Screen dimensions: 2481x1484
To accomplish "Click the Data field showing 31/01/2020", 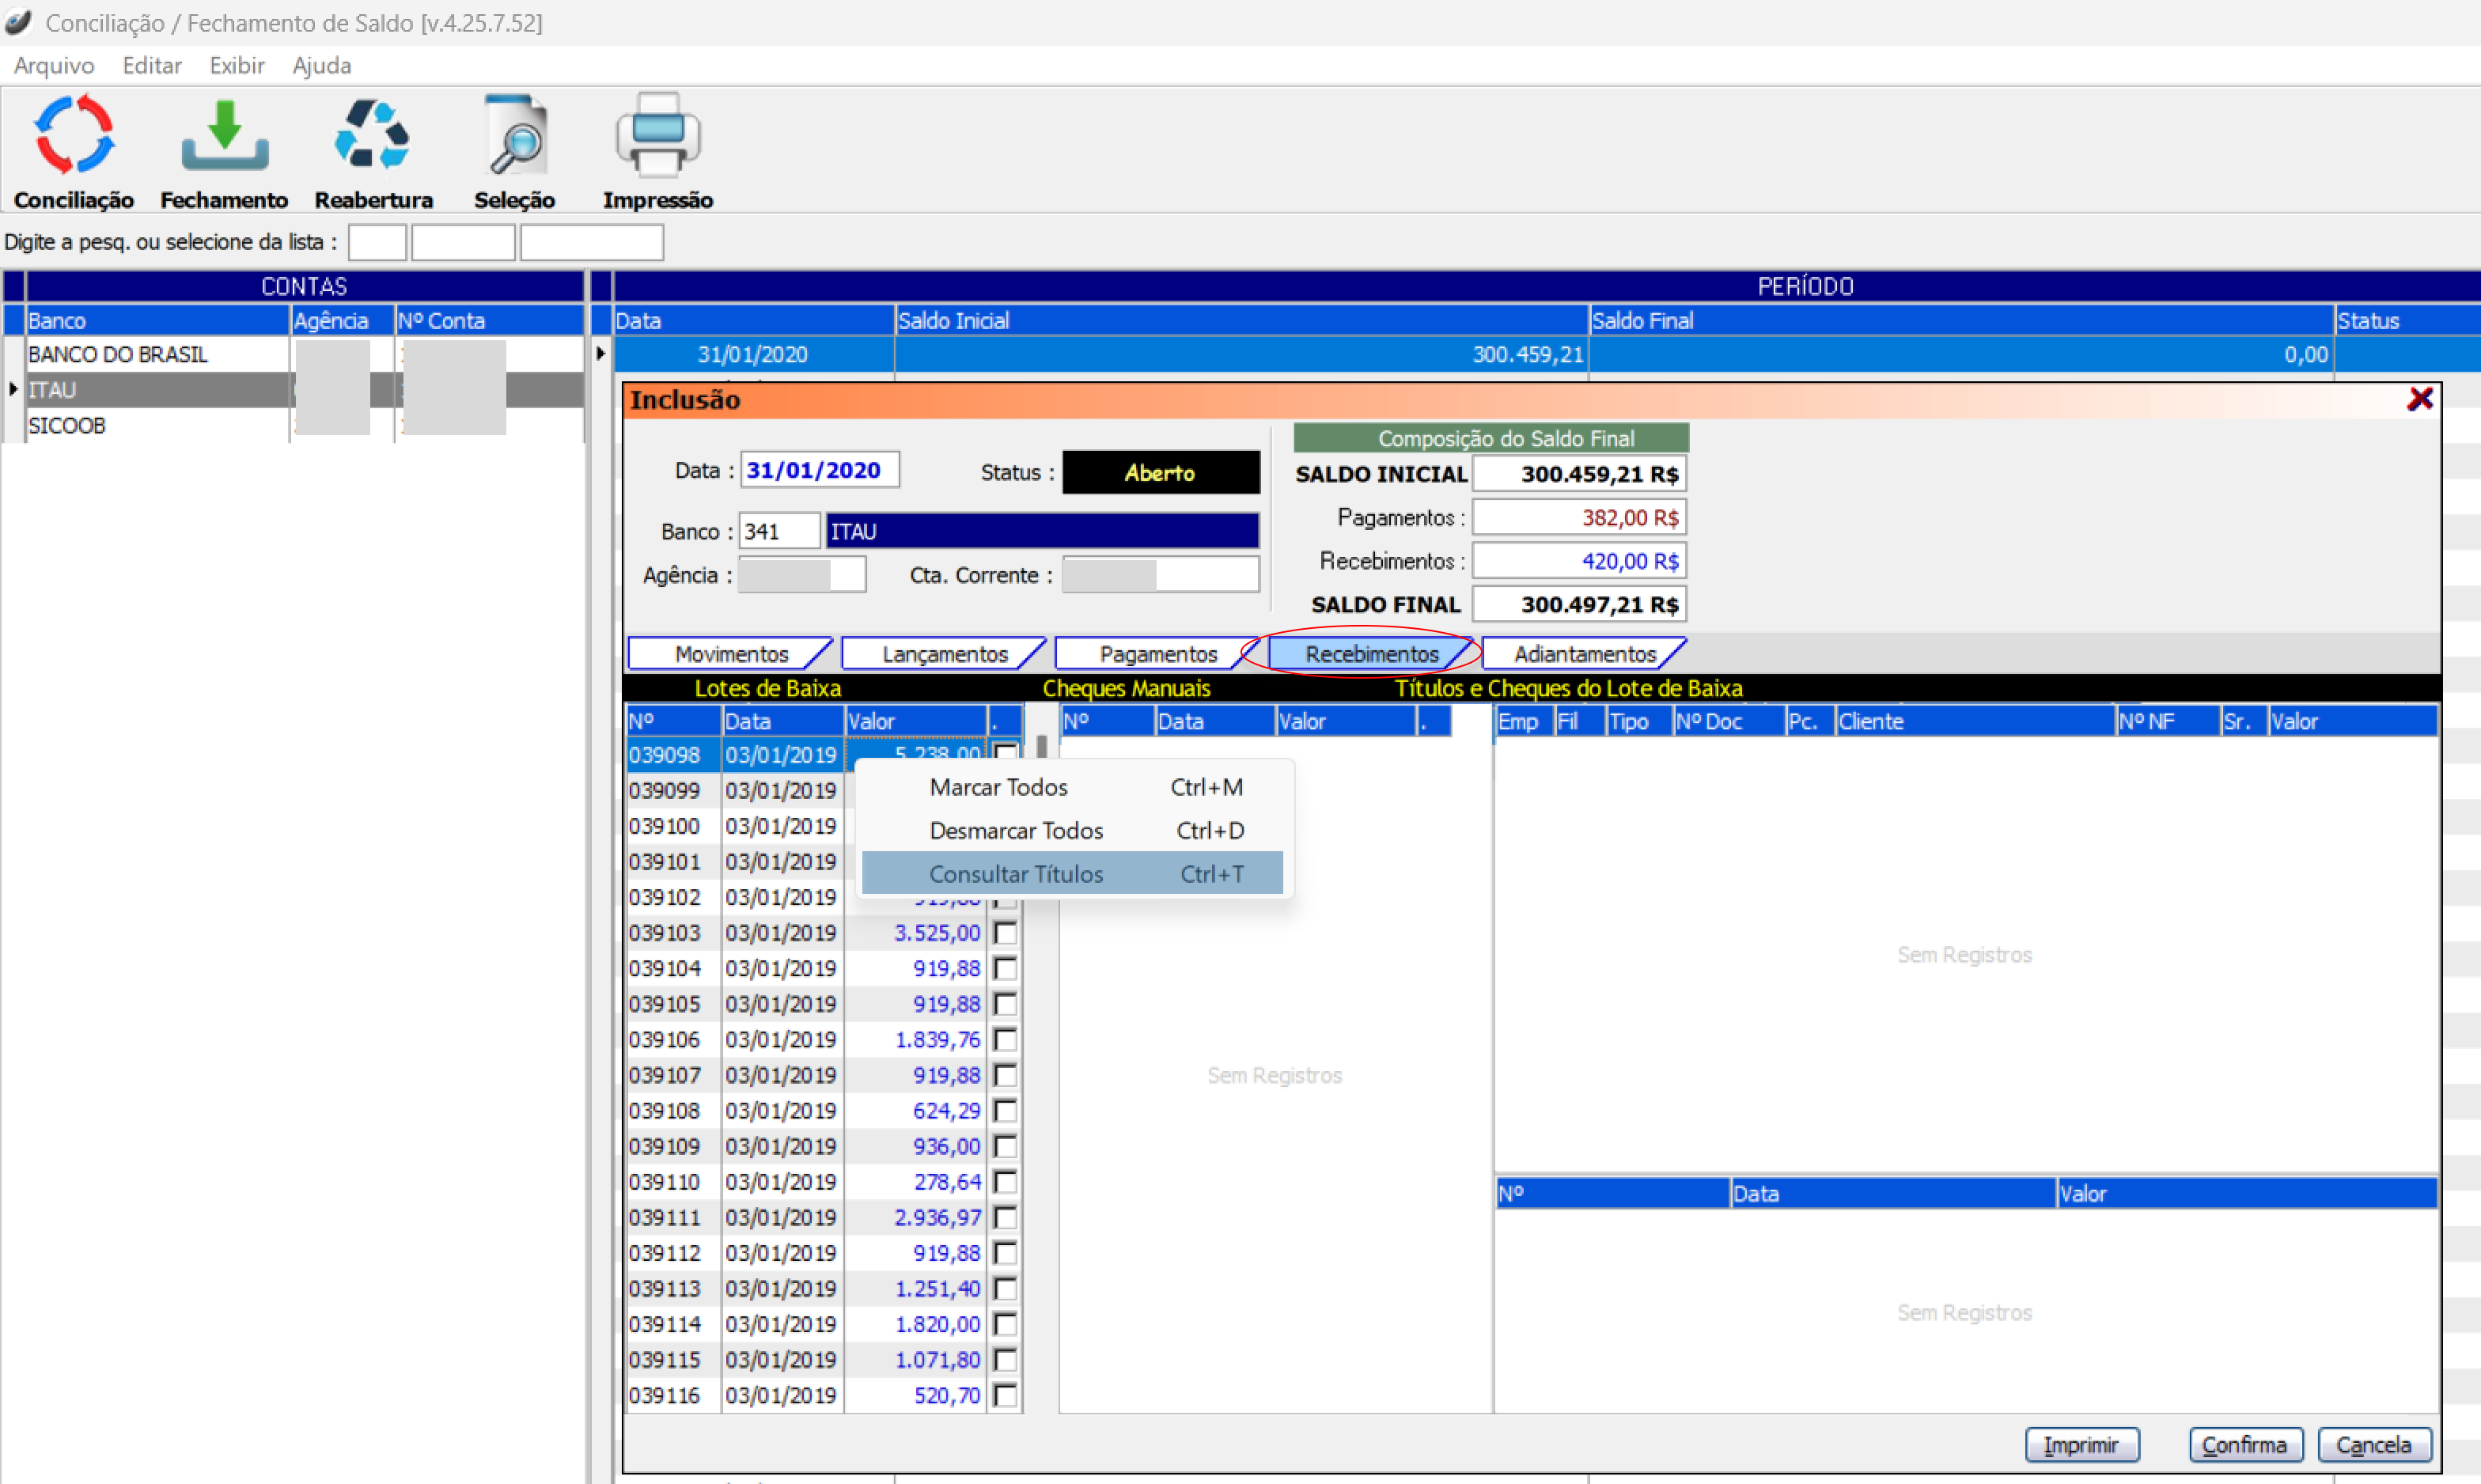I will click(x=818, y=470).
